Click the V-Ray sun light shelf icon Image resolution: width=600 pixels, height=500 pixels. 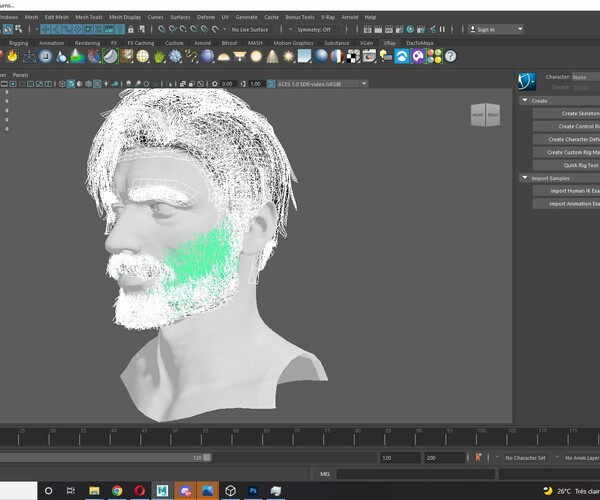coord(288,56)
